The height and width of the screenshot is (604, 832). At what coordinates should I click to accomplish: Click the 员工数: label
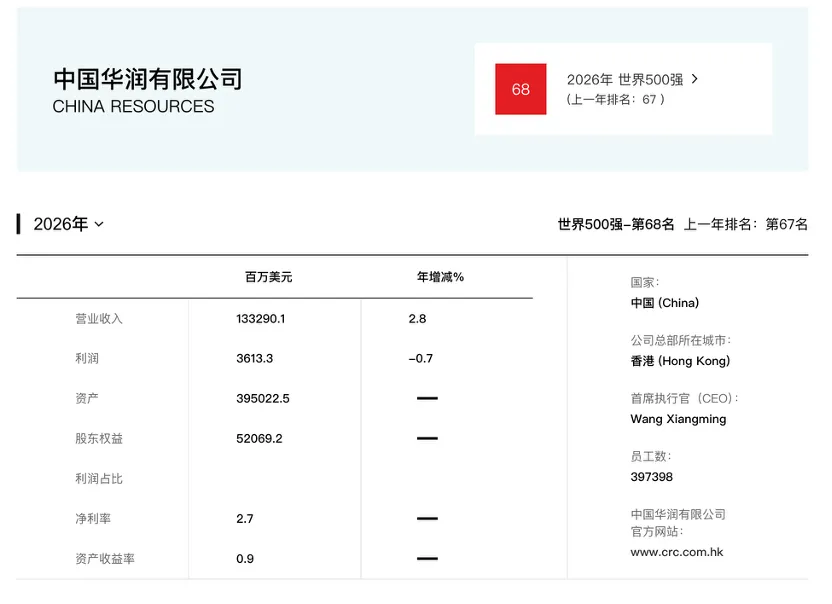click(x=651, y=456)
